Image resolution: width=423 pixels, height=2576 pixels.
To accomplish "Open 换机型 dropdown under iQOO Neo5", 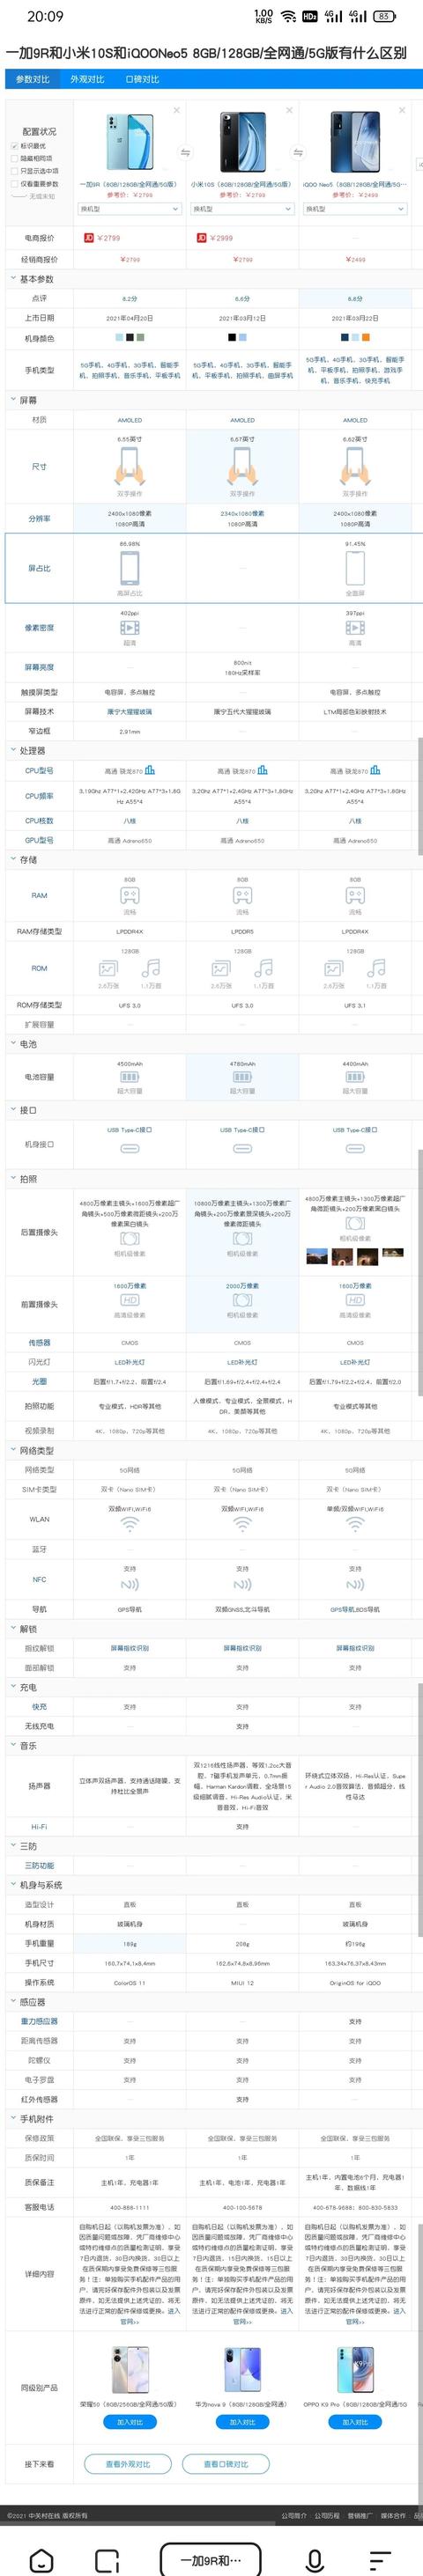I will pyautogui.click(x=355, y=209).
